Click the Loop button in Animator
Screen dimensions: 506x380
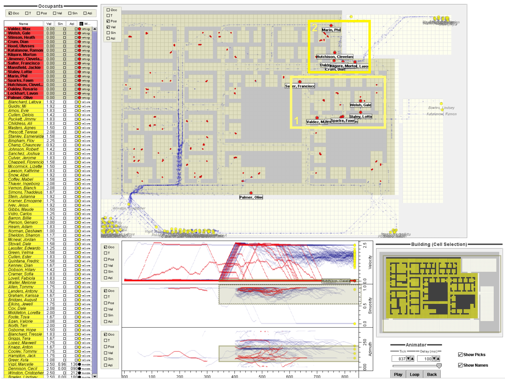(414, 374)
